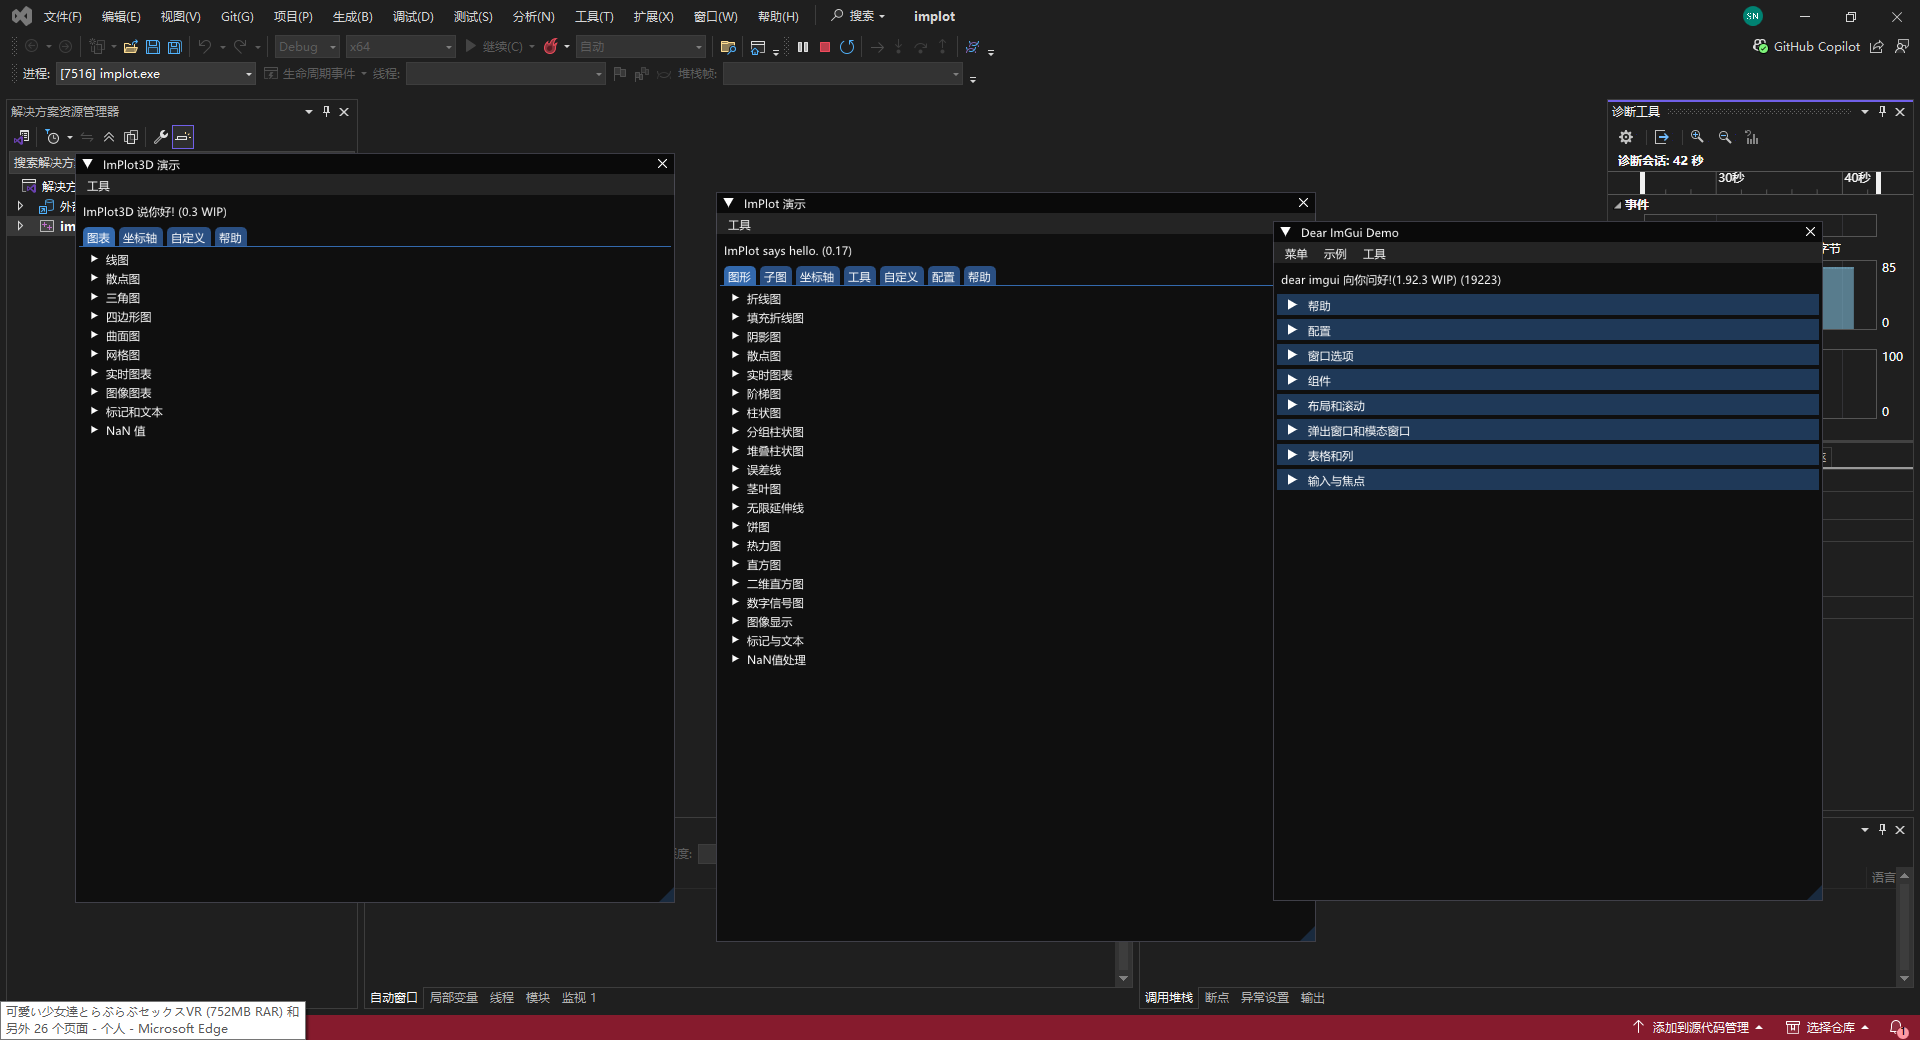Switch to the 输出 tab
Viewport: 1920px width, 1040px height.
[x=1313, y=998]
